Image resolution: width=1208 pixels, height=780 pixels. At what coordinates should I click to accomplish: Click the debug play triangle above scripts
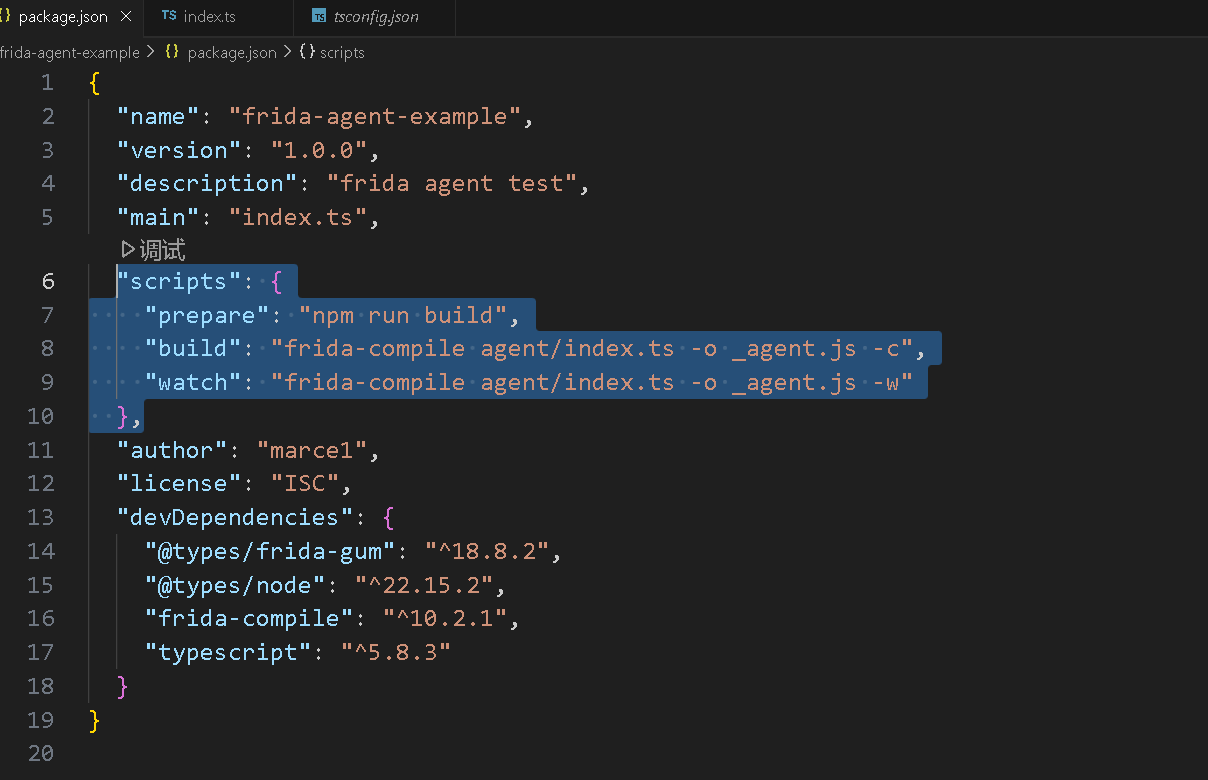(x=127, y=249)
